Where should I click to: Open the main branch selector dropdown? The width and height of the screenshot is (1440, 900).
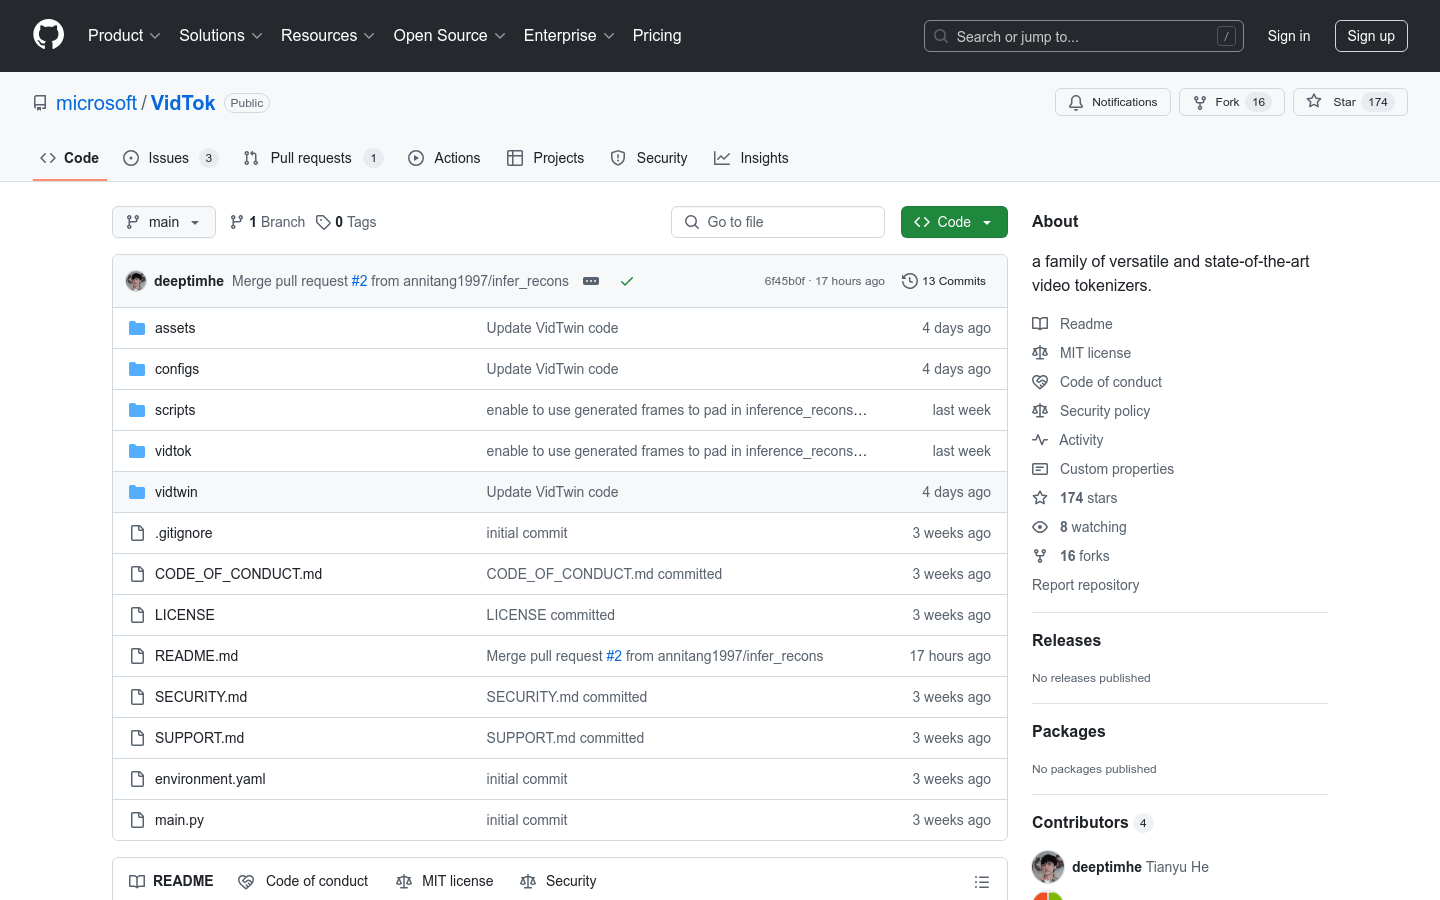tap(164, 222)
